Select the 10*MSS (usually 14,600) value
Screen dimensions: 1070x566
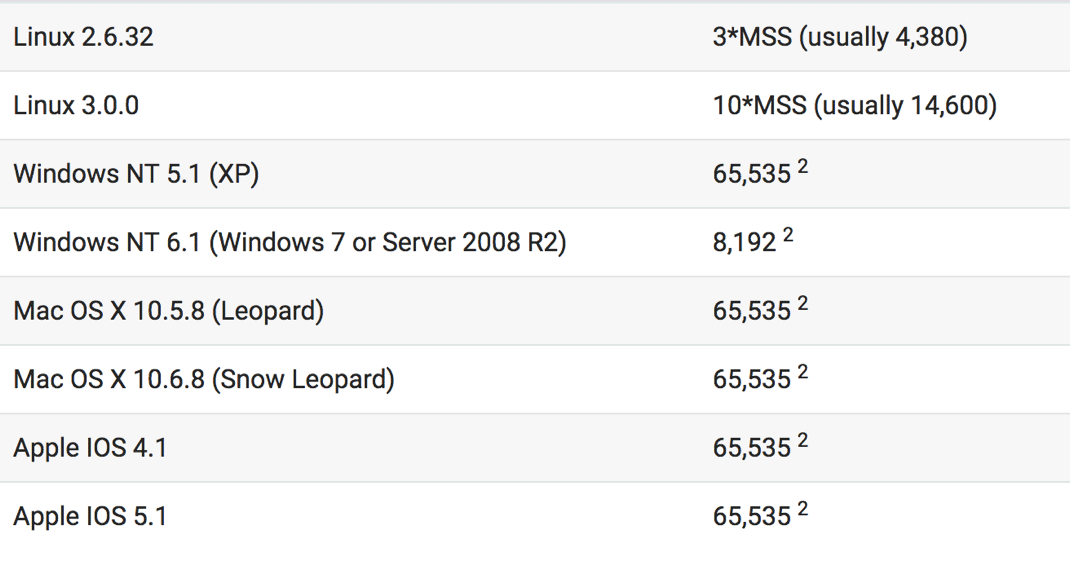pyautogui.click(x=854, y=105)
